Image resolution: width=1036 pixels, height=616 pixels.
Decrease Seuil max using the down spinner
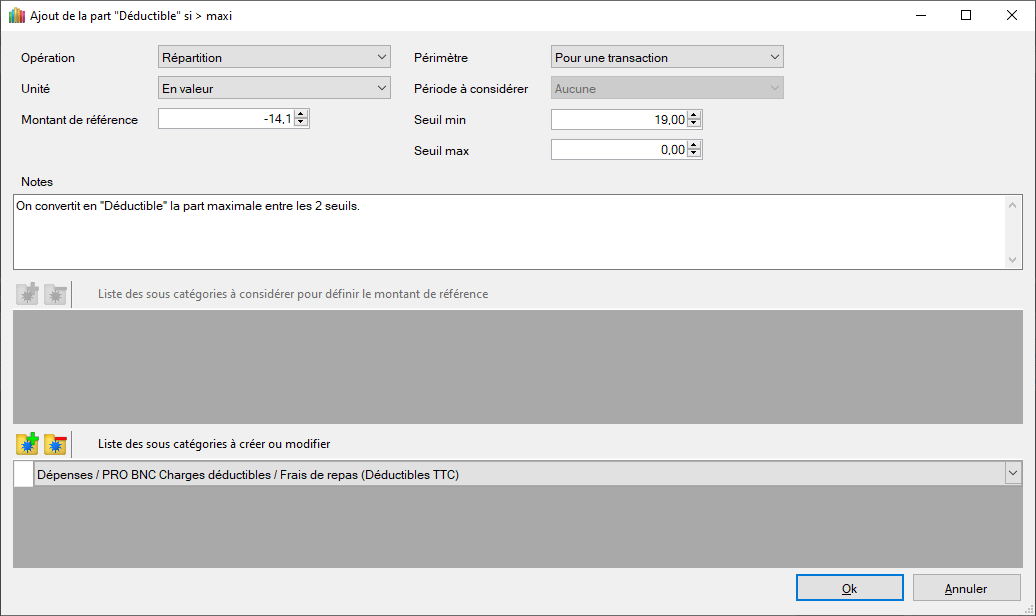(x=695, y=155)
